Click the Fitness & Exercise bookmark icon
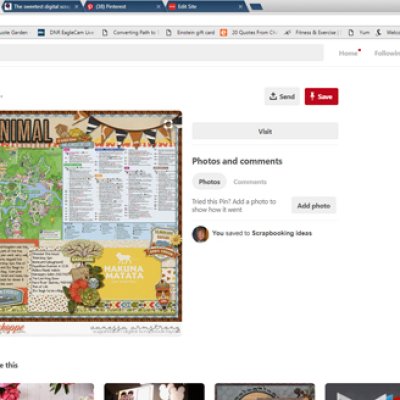400x400 pixels. [x=287, y=33]
